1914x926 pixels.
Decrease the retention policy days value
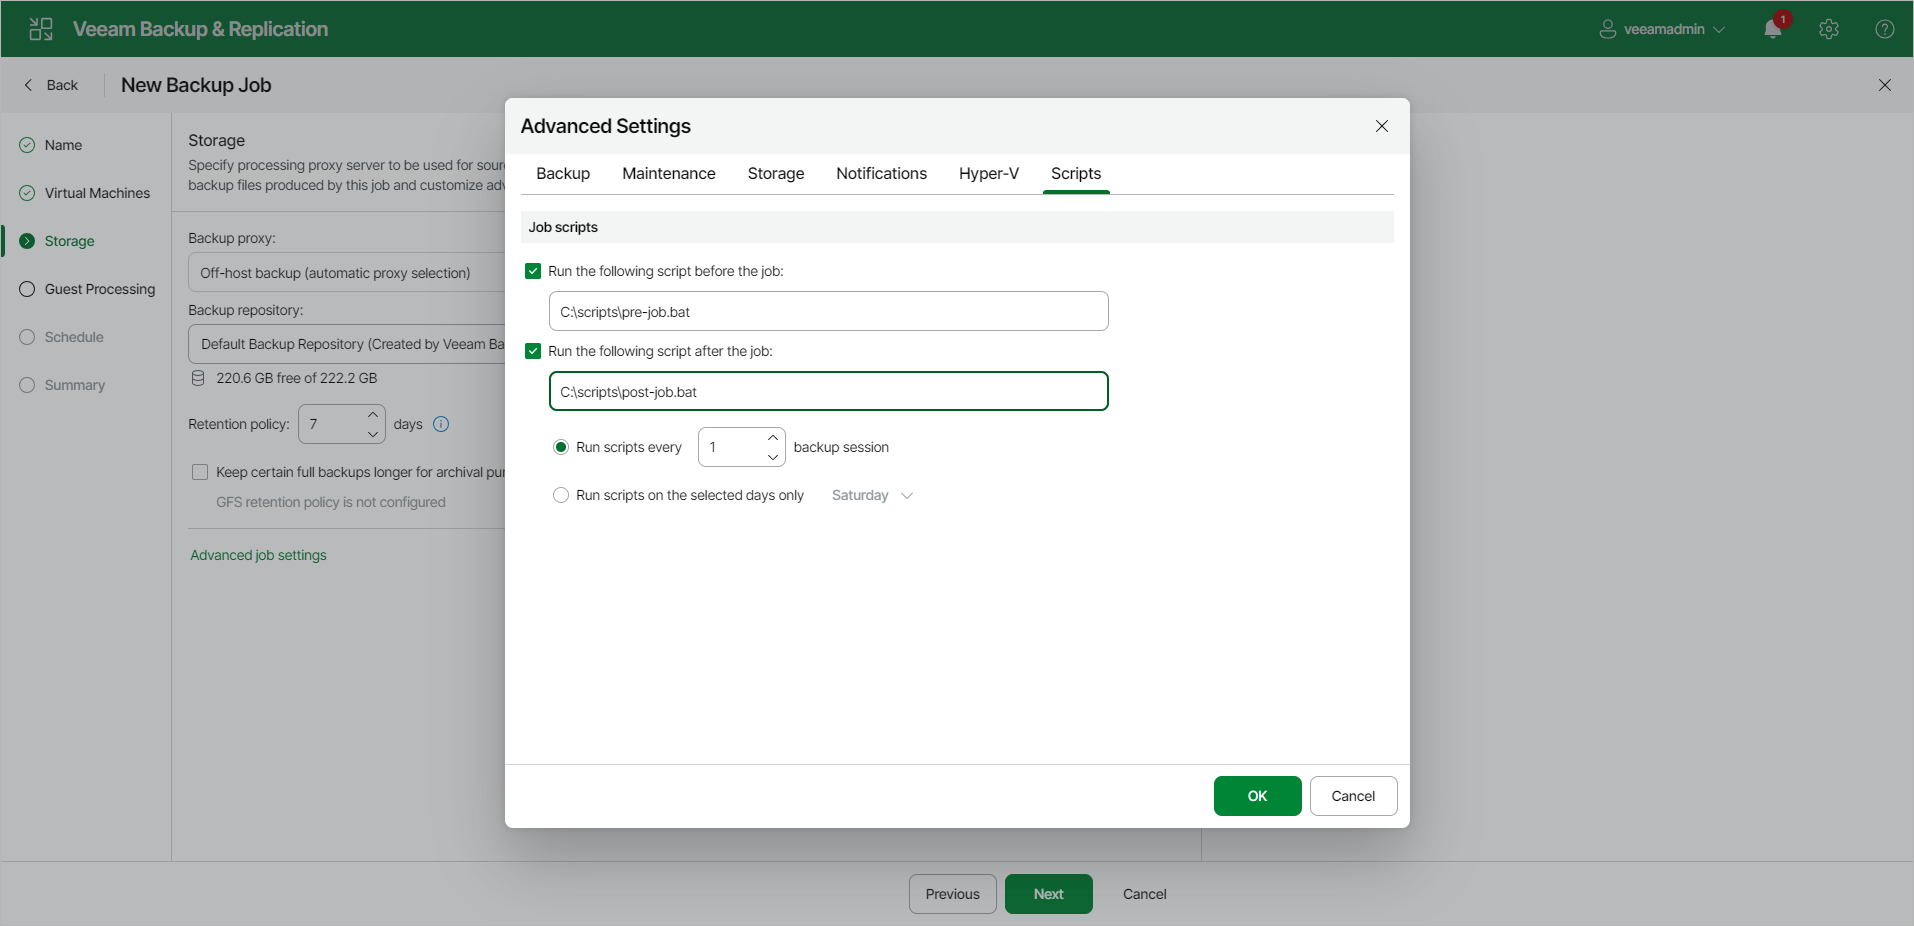[x=373, y=434]
